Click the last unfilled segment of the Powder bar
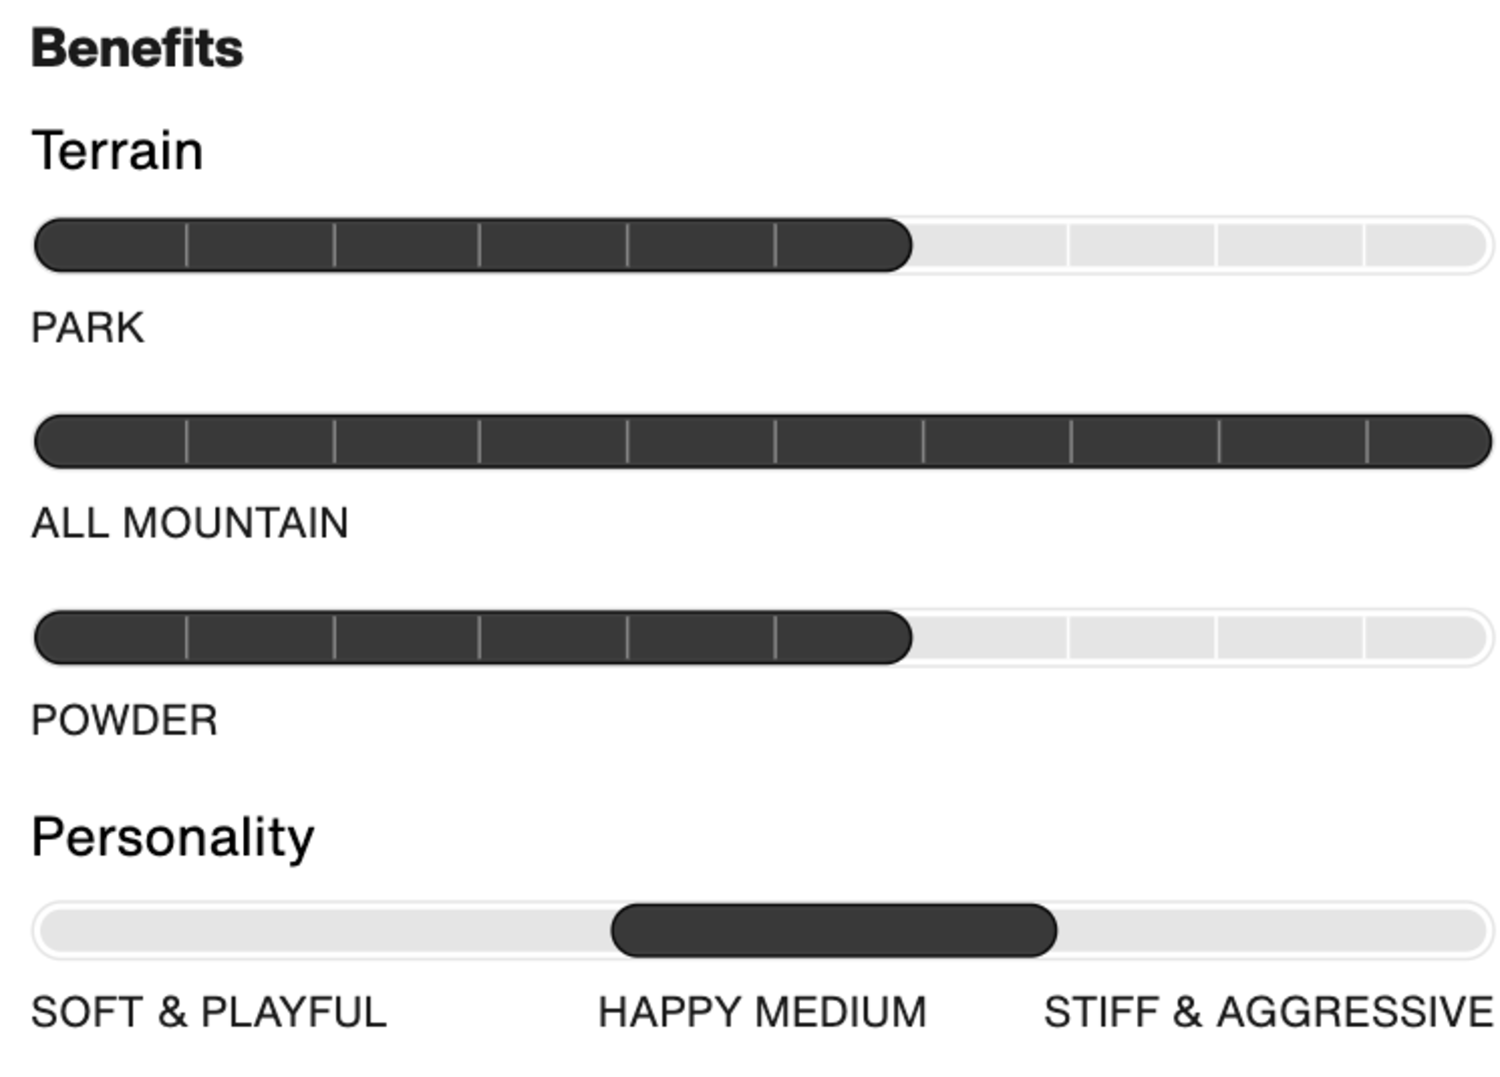Viewport: 1500px width, 1077px height. [1425, 637]
